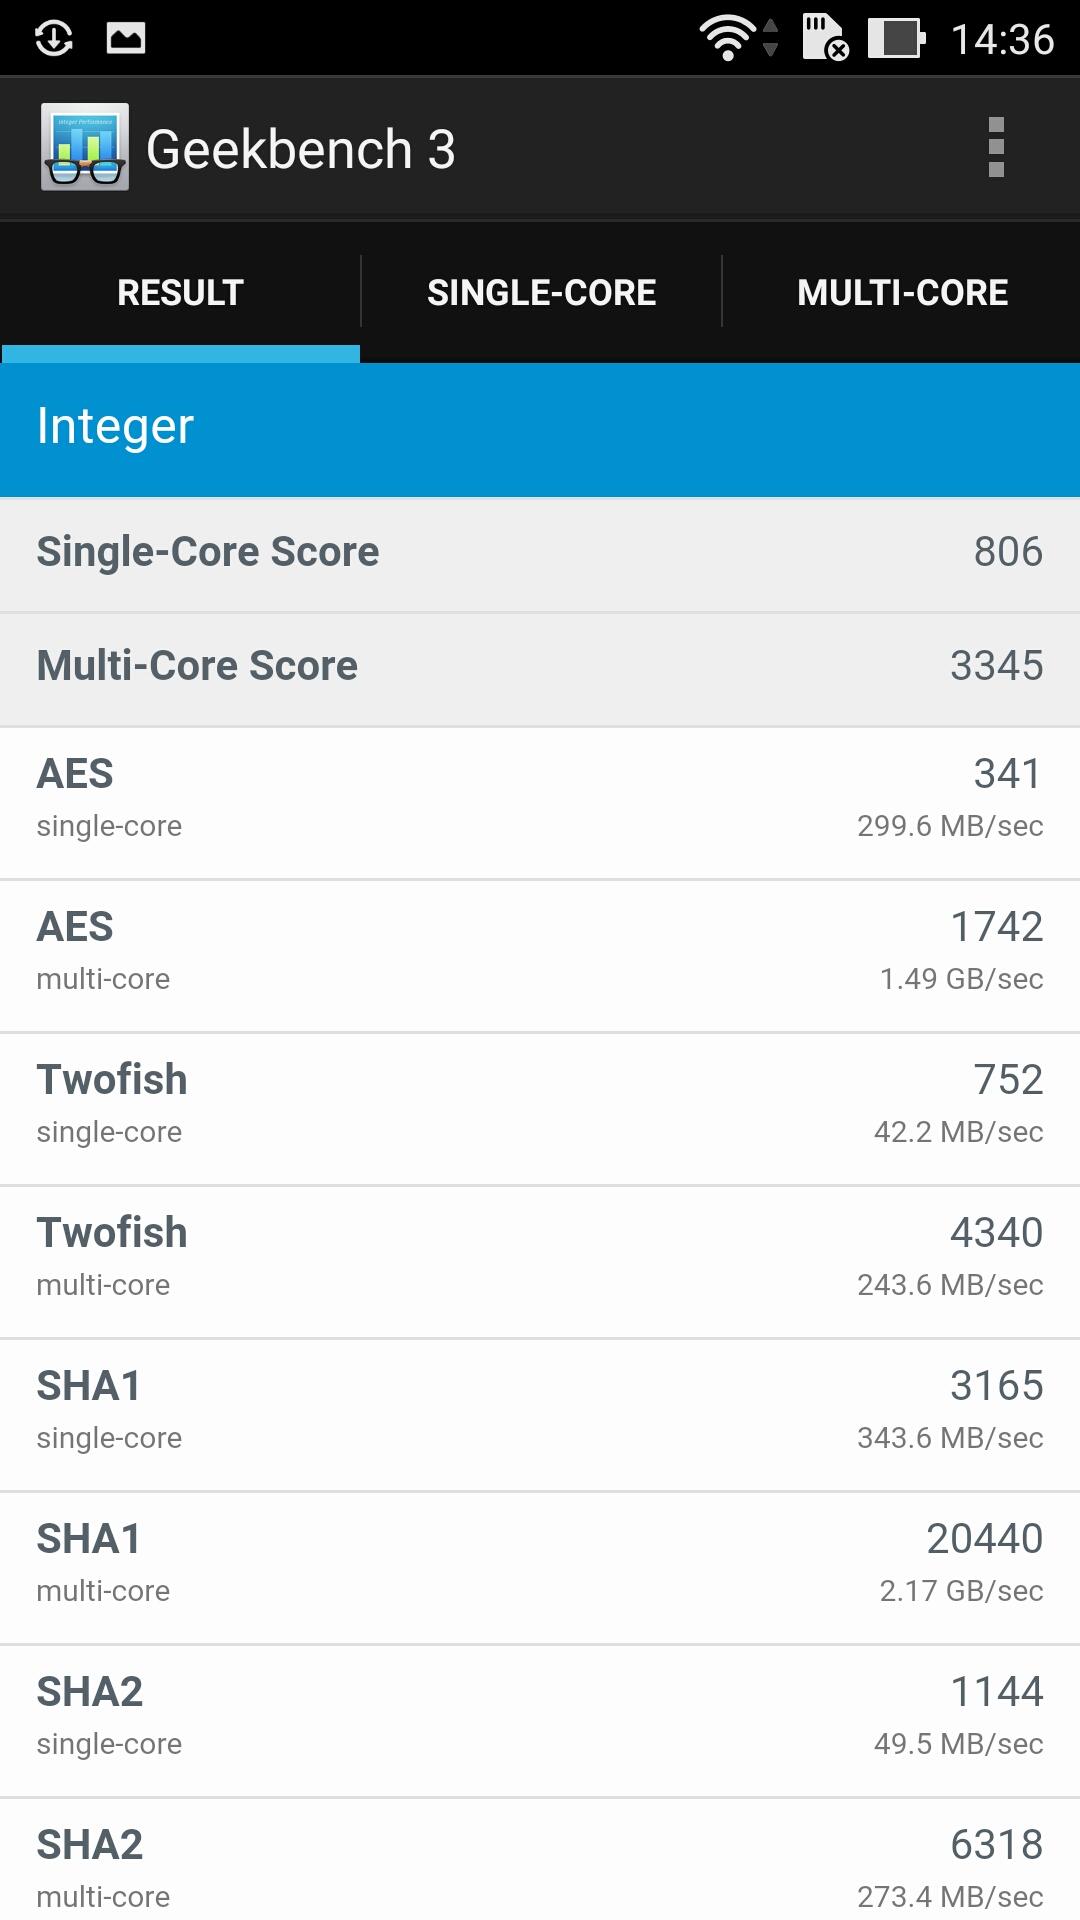This screenshot has width=1080, height=1920.
Task: Tap the SHA1 multi-core result row
Action: point(540,1567)
